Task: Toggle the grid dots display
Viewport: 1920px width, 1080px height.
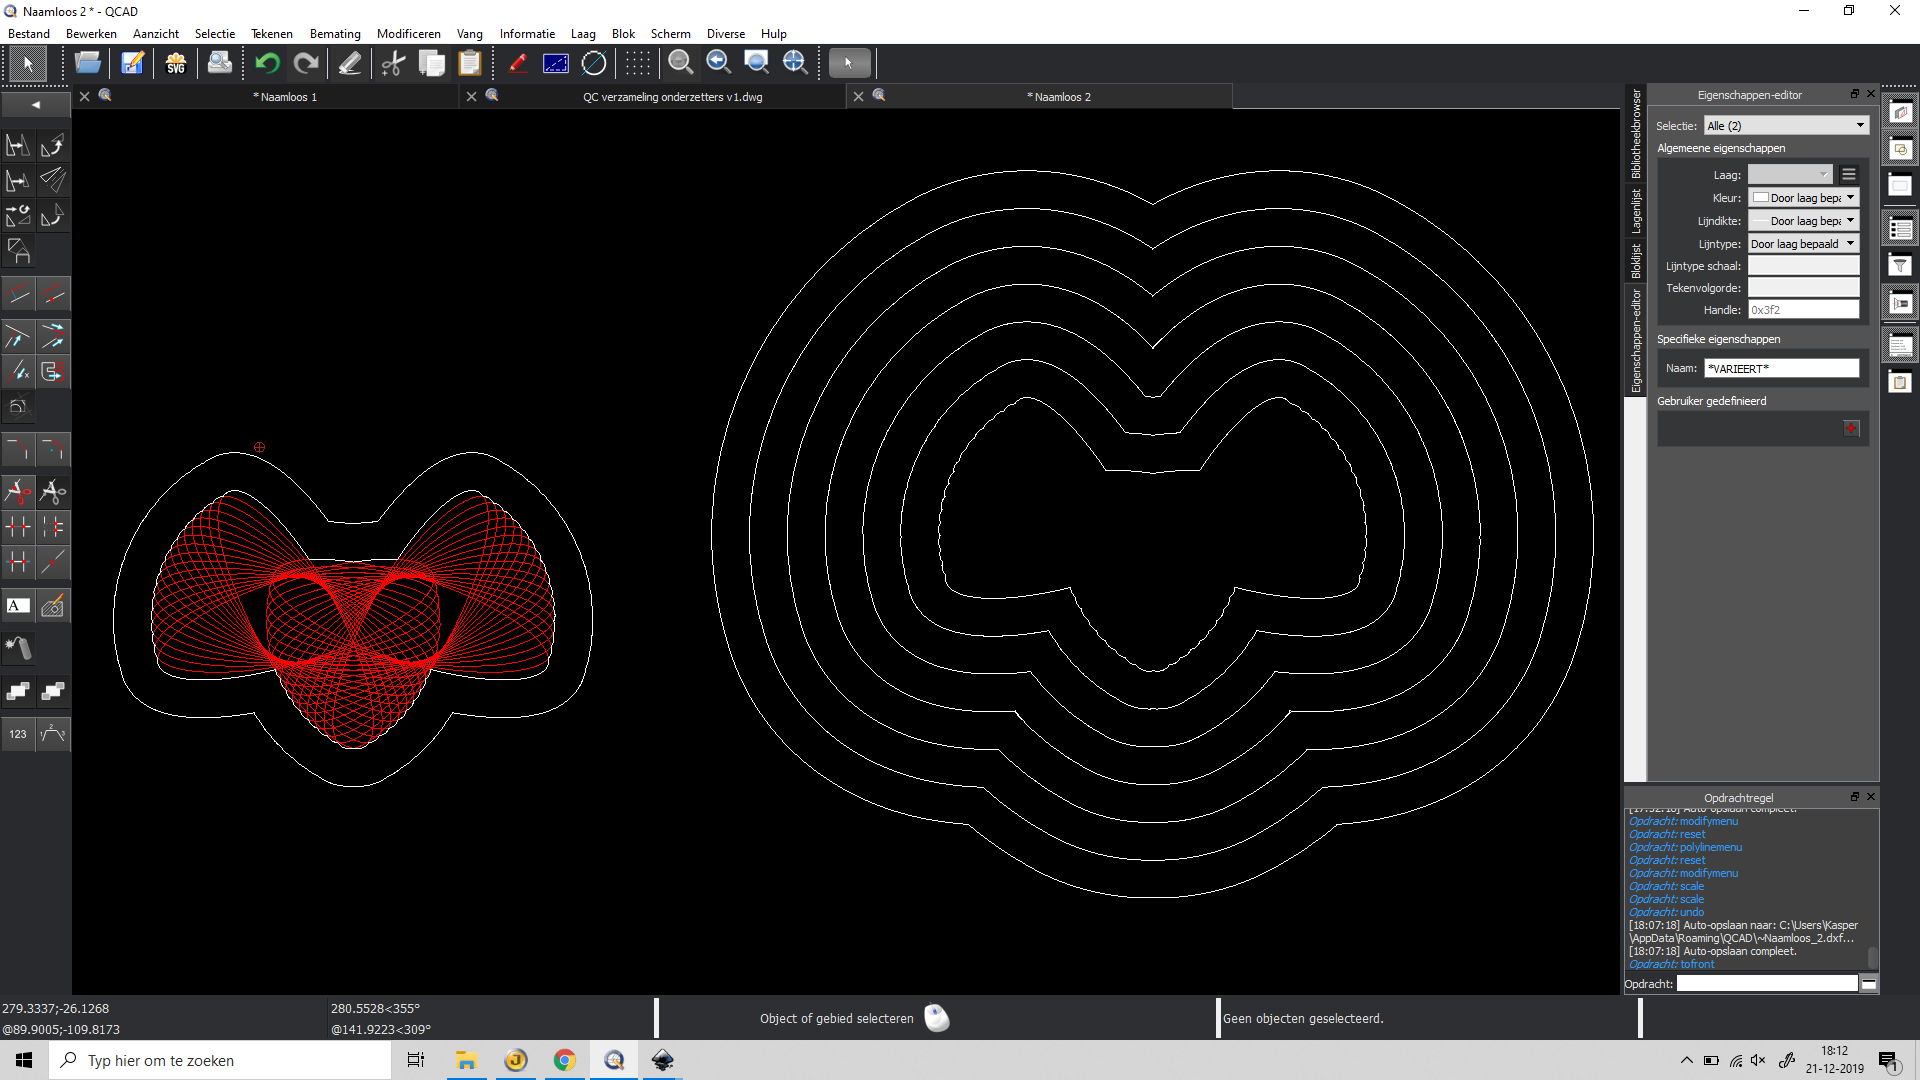Action: [637, 63]
